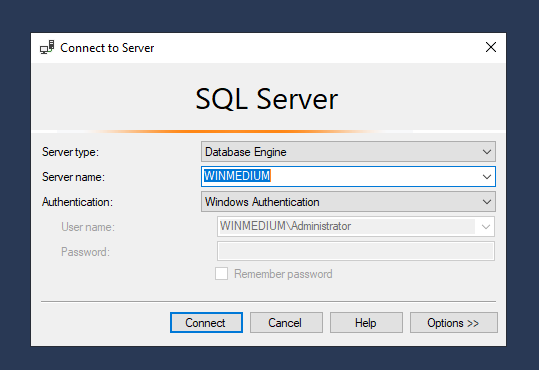Click the Server type: label
The height and width of the screenshot is (370, 539).
click(x=70, y=152)
